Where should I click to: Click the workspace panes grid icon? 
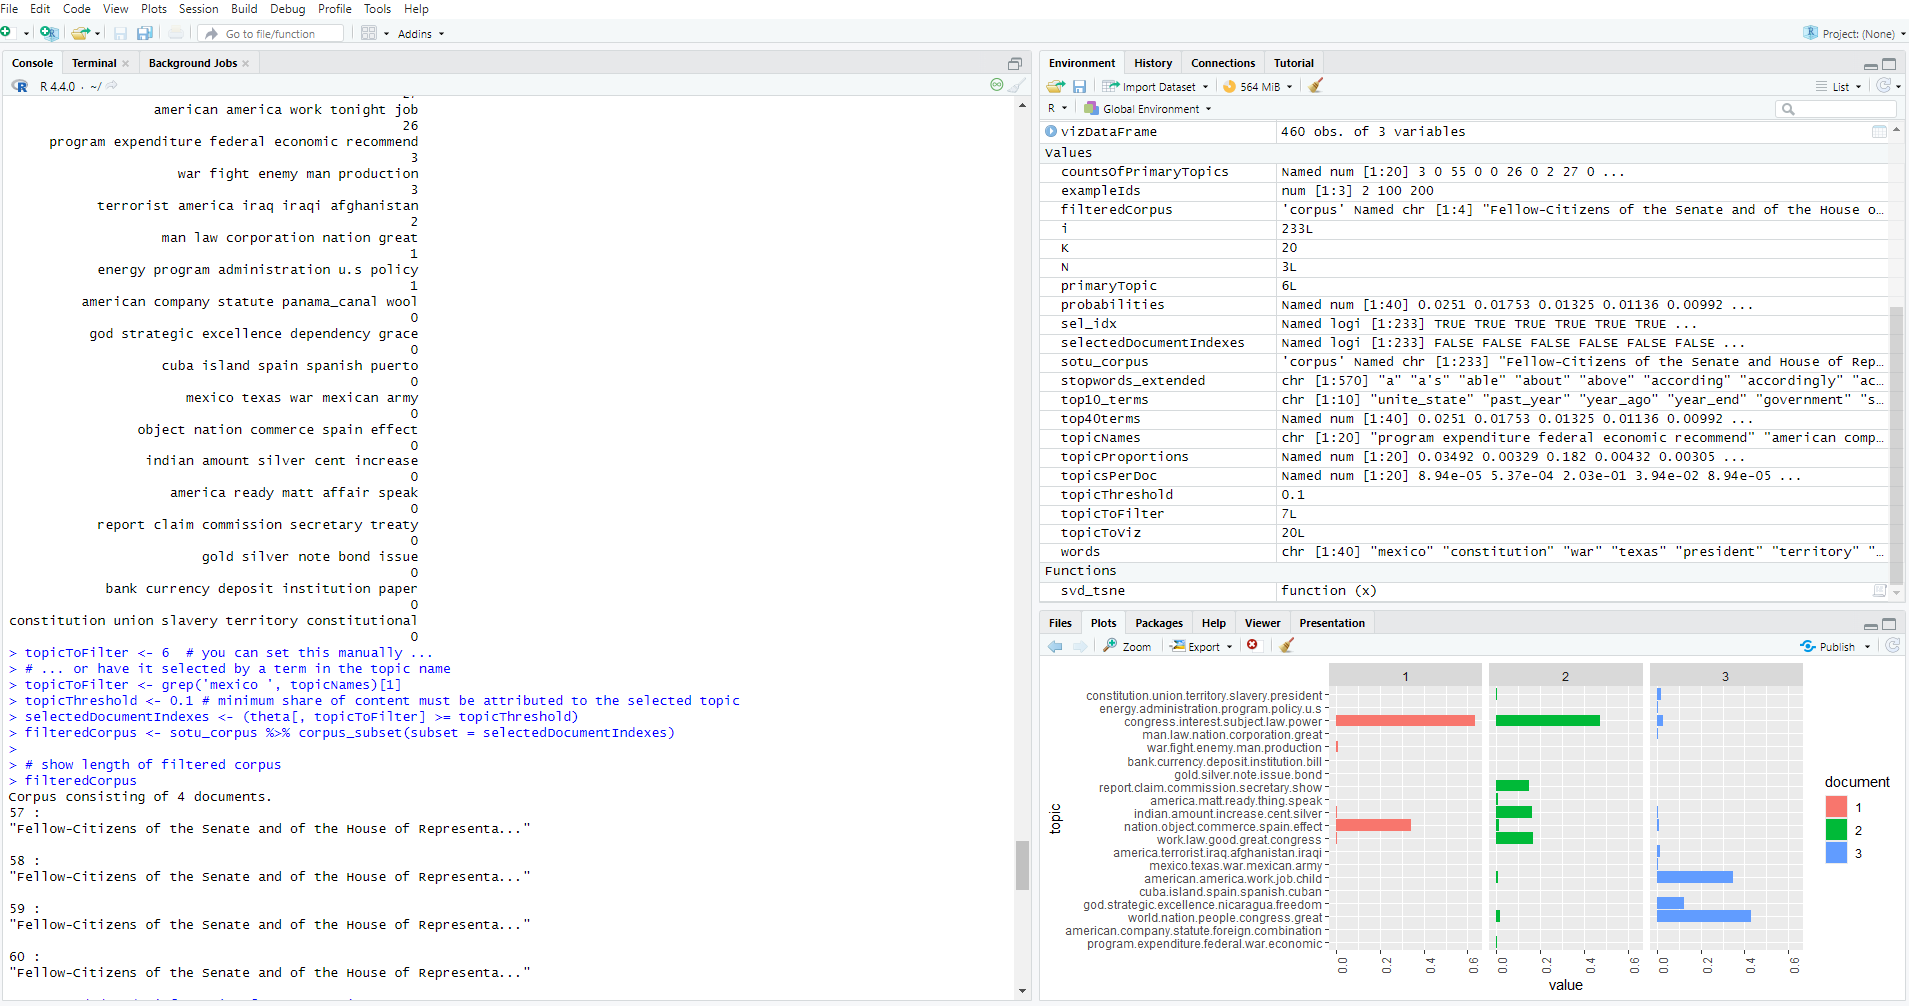pos(369,33)
